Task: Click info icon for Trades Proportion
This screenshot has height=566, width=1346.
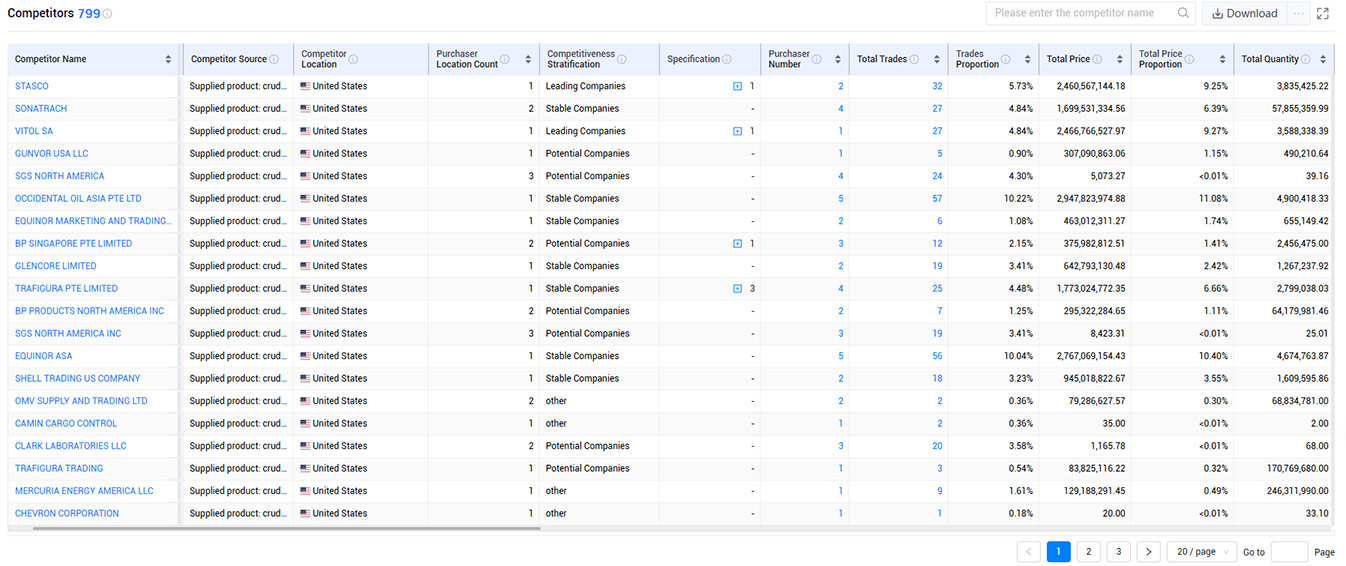Action: (x=1005, y=59)
